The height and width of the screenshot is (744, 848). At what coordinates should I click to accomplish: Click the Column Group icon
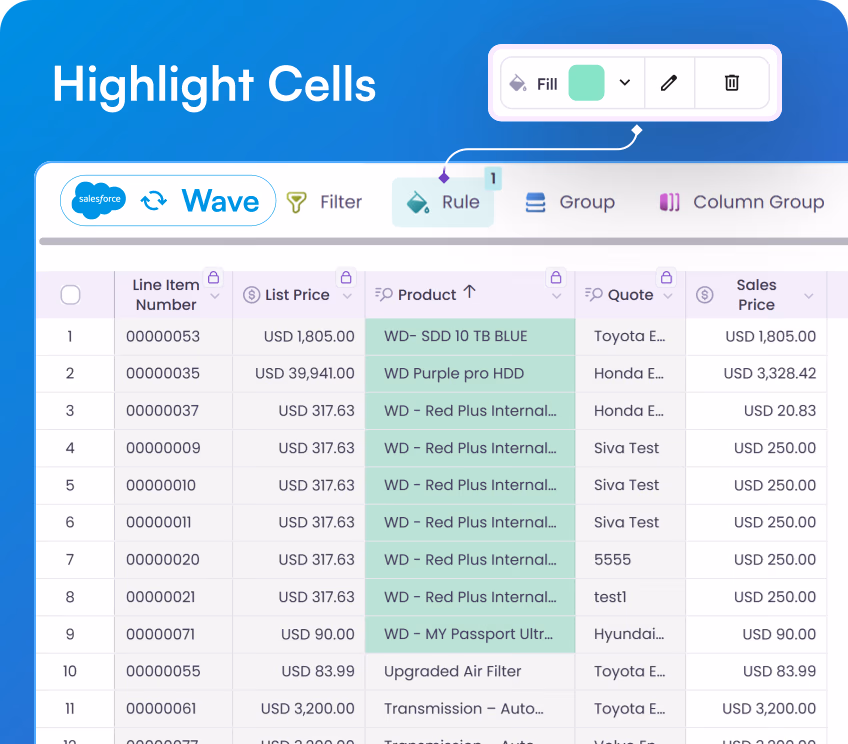pos(669,202)
